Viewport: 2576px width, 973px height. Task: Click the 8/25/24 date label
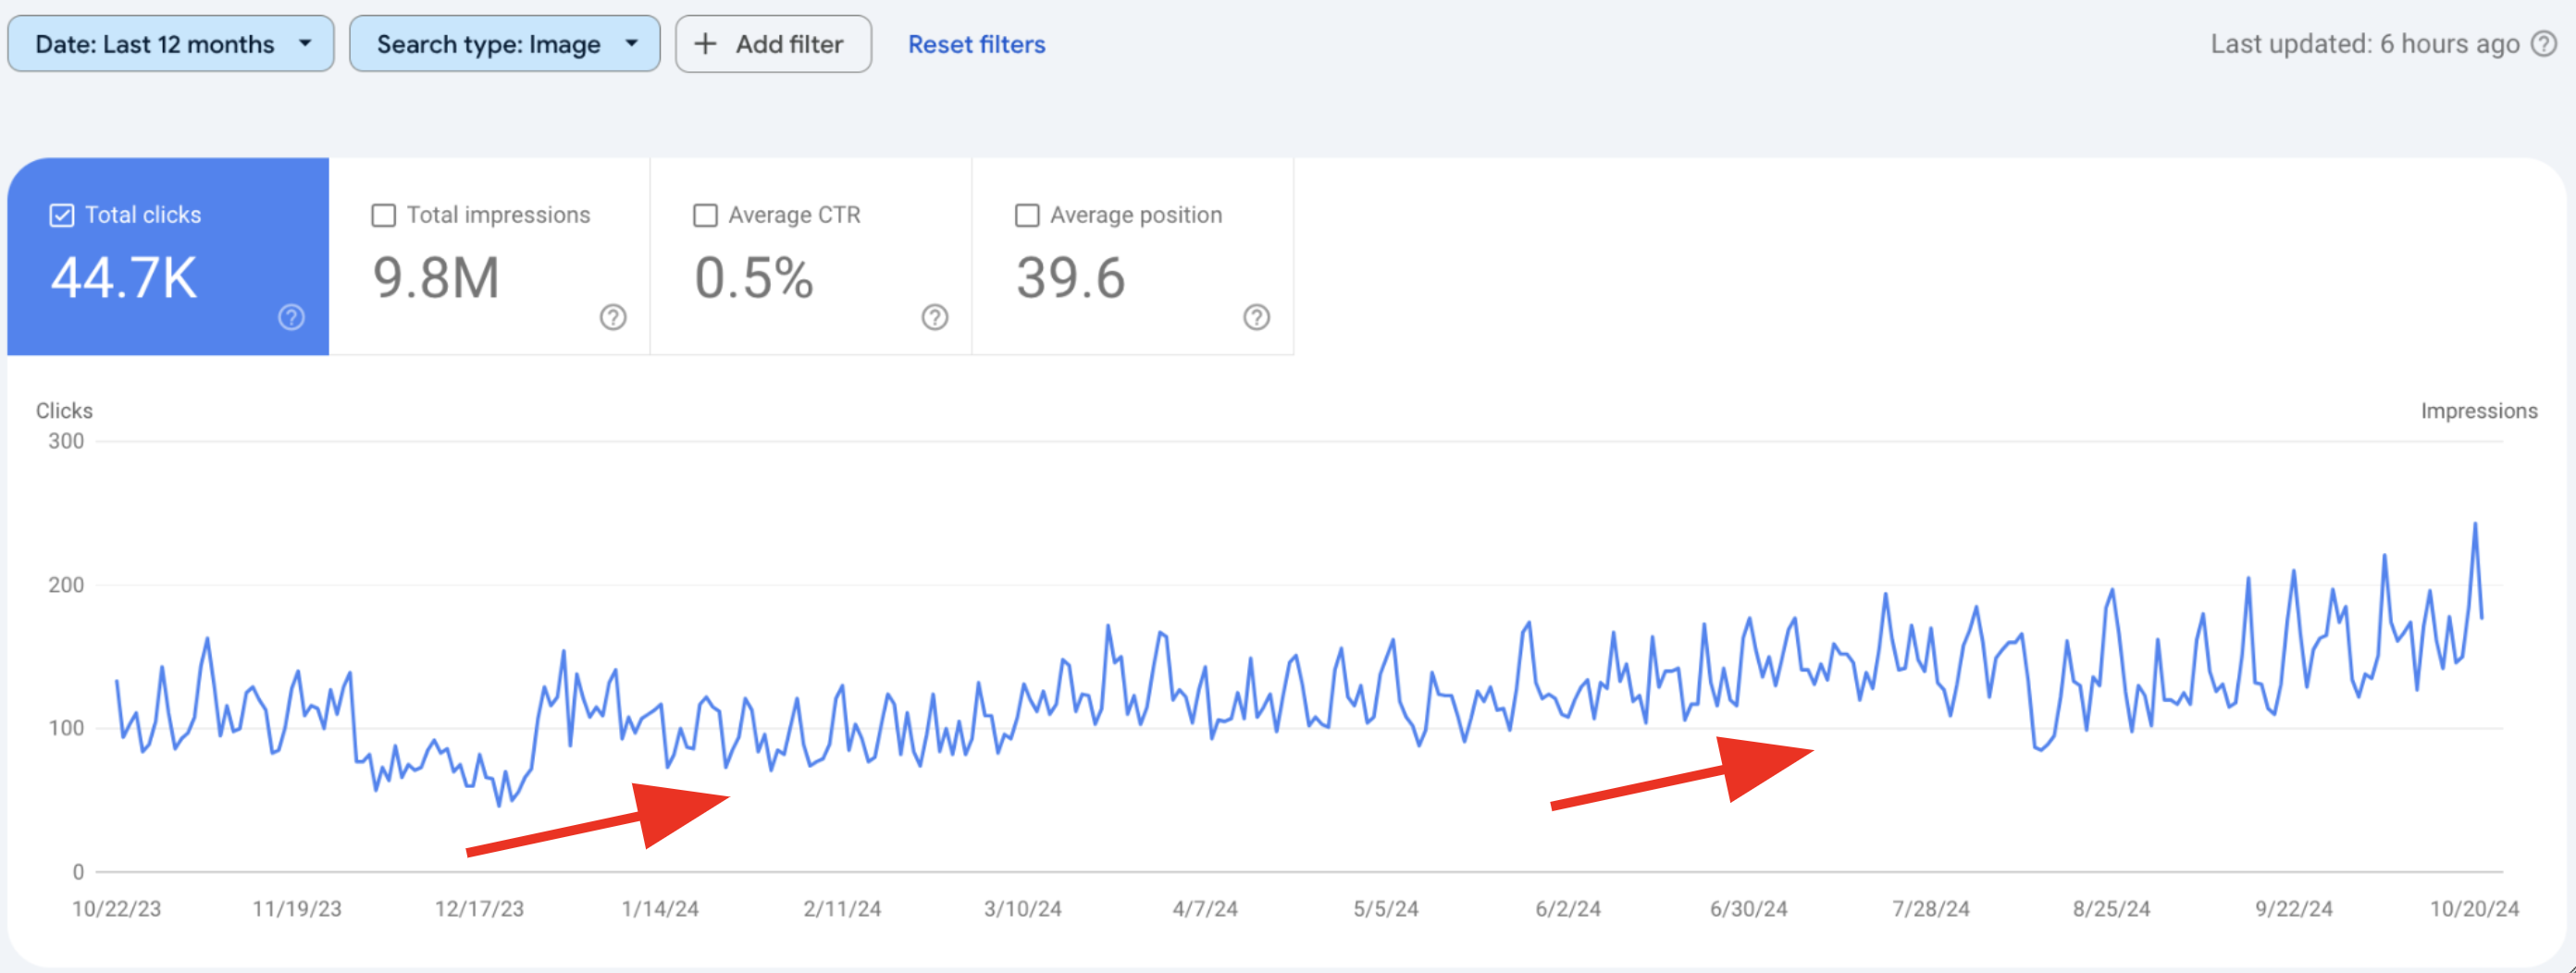(2112, 909)
